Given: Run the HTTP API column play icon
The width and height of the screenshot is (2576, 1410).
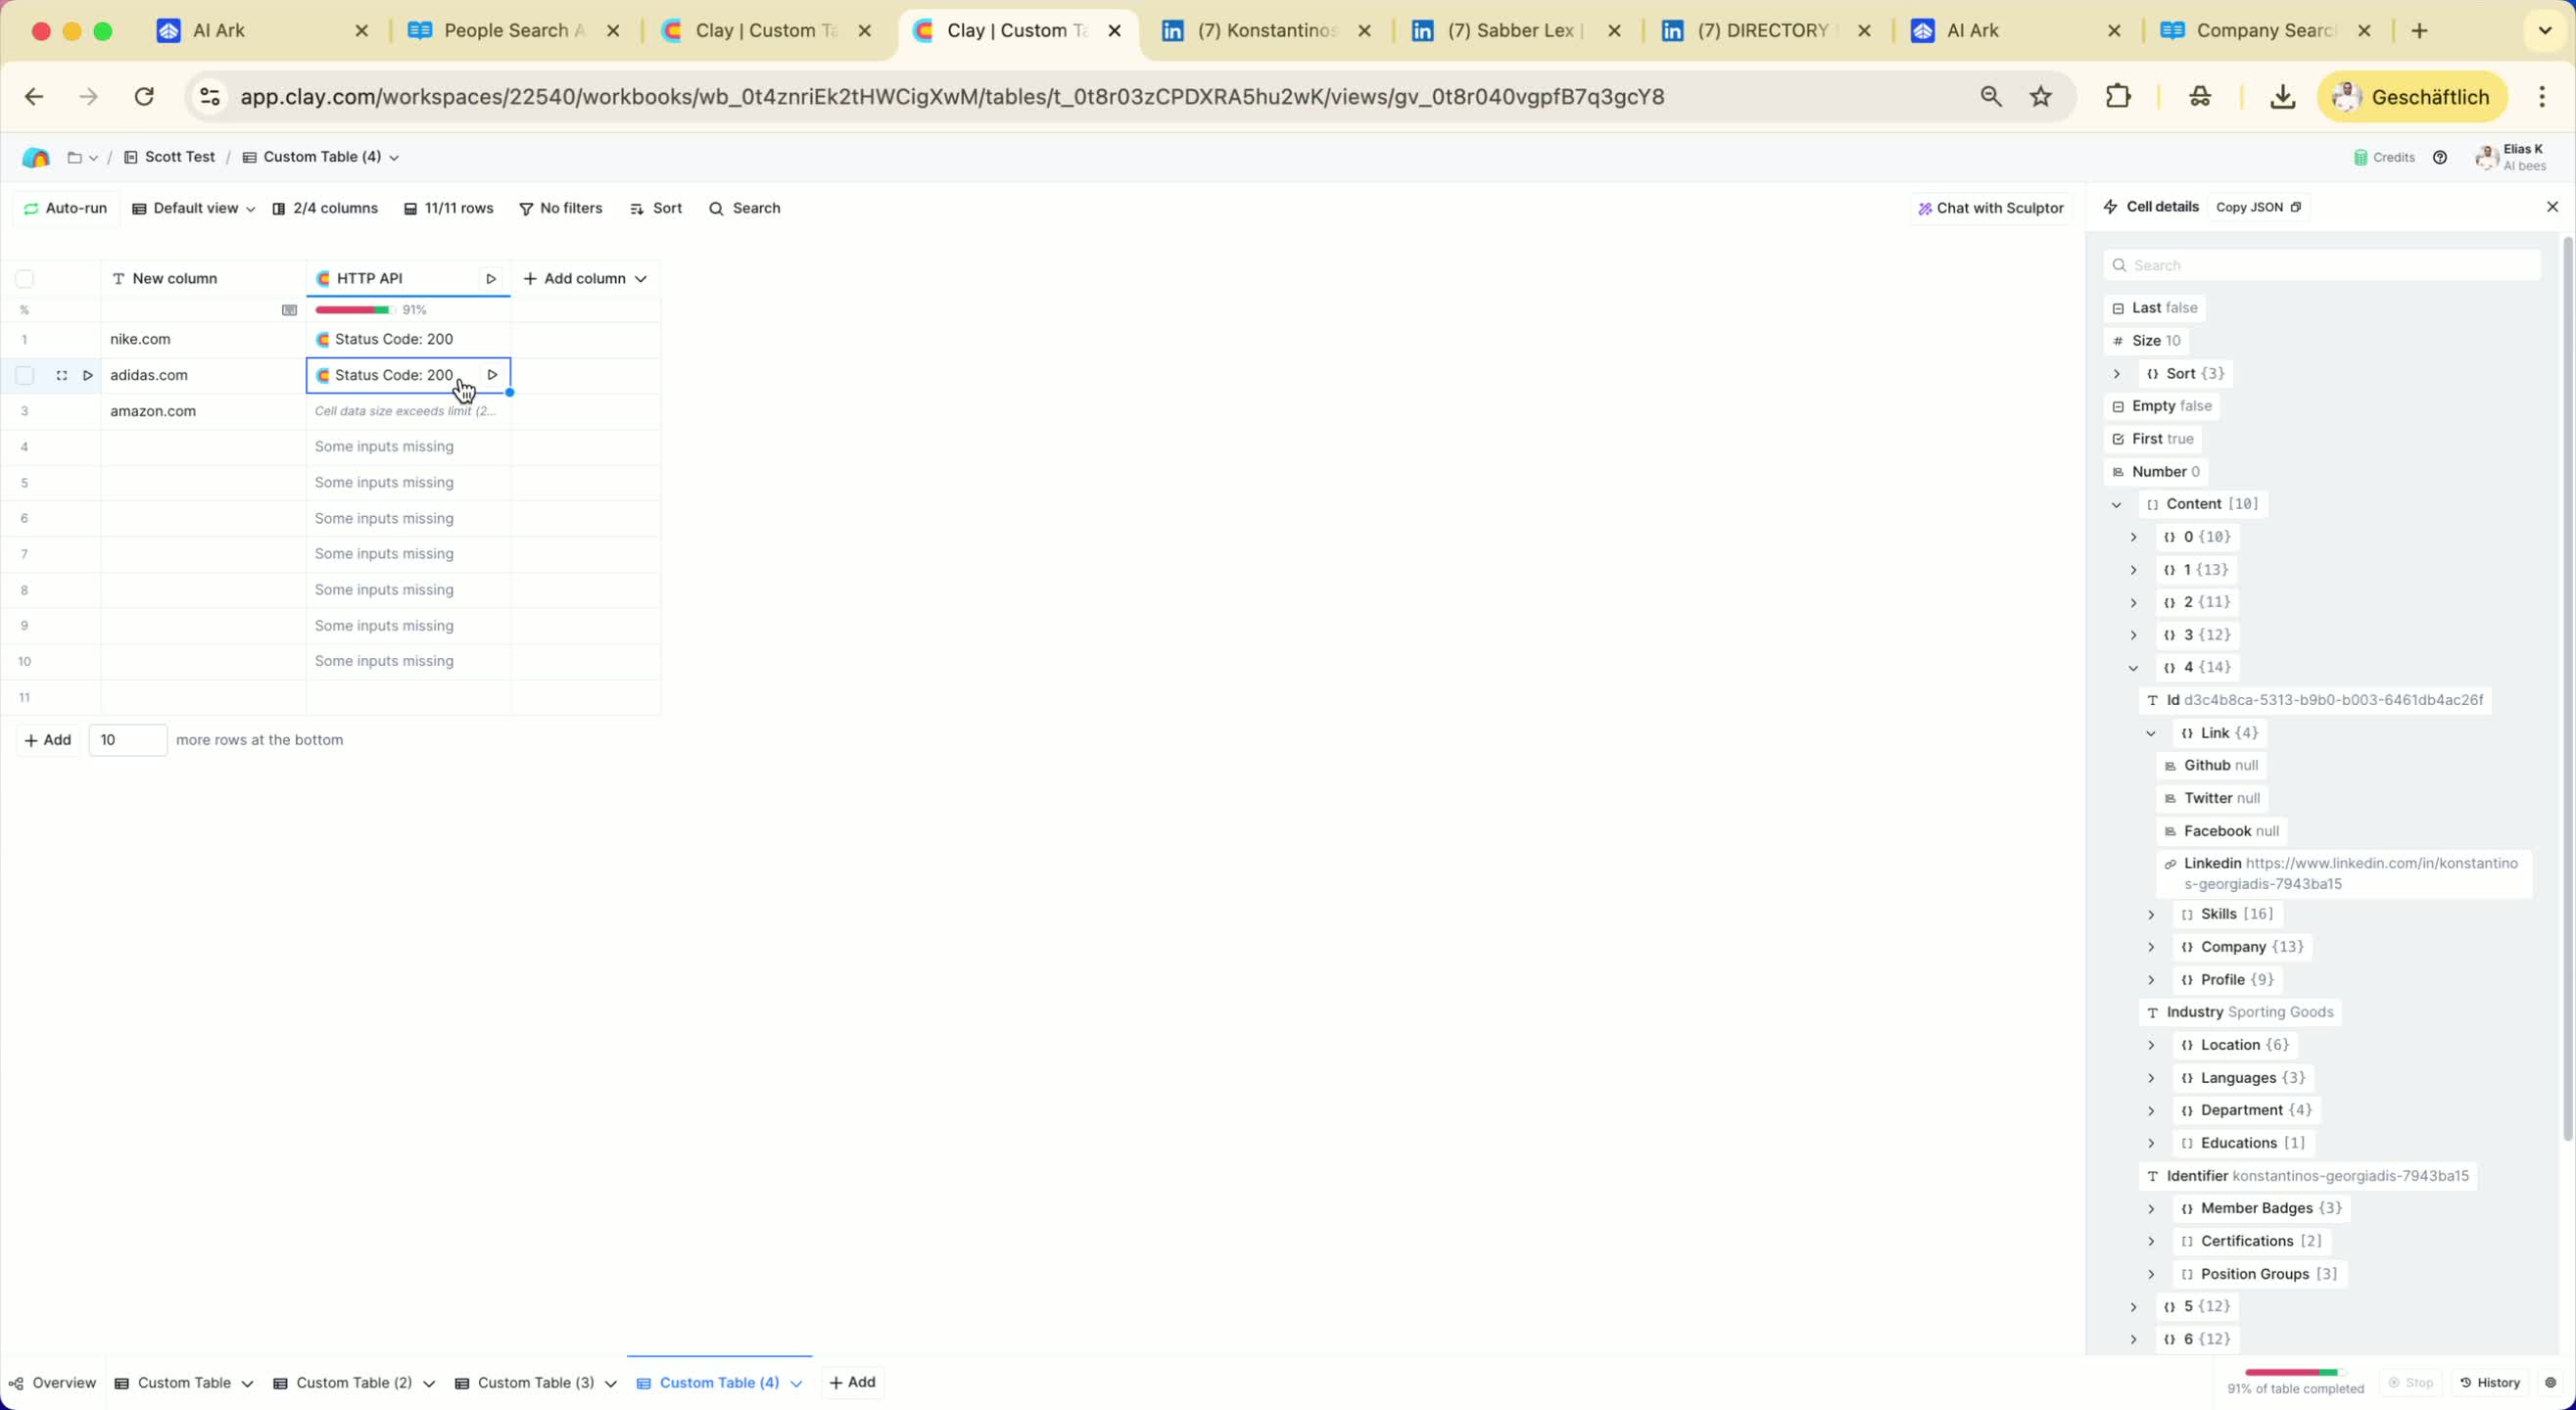Looking at the screenshot, I should pyautogui.click(x=491, y=279).
